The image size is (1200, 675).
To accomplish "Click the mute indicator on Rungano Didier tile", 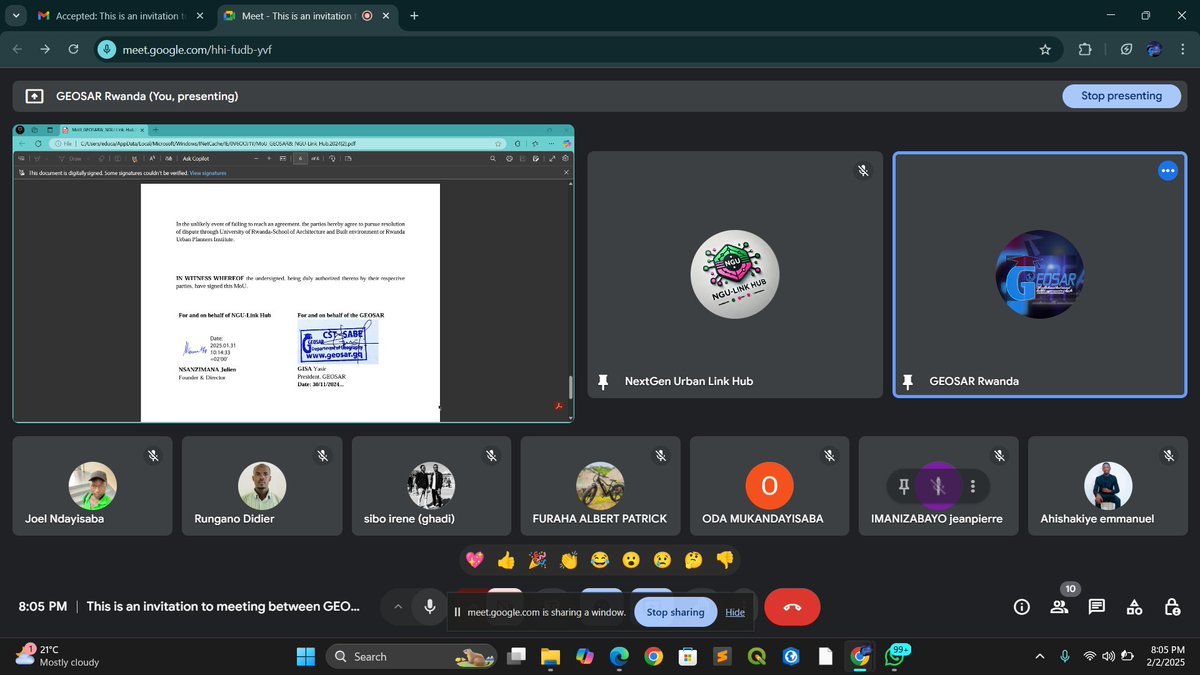I will pos(322,455).
